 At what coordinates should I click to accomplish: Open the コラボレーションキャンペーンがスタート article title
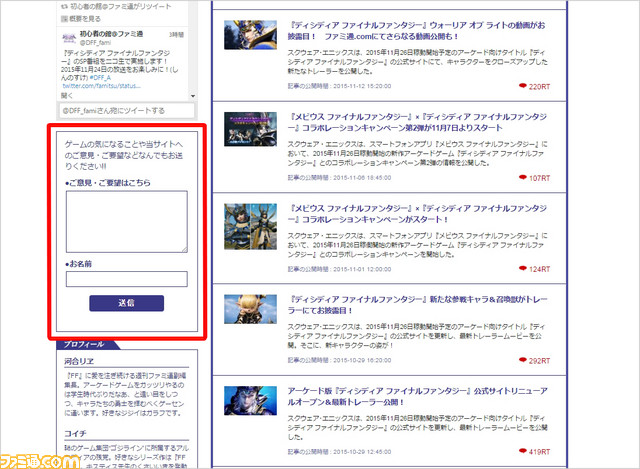click(417, 213)
